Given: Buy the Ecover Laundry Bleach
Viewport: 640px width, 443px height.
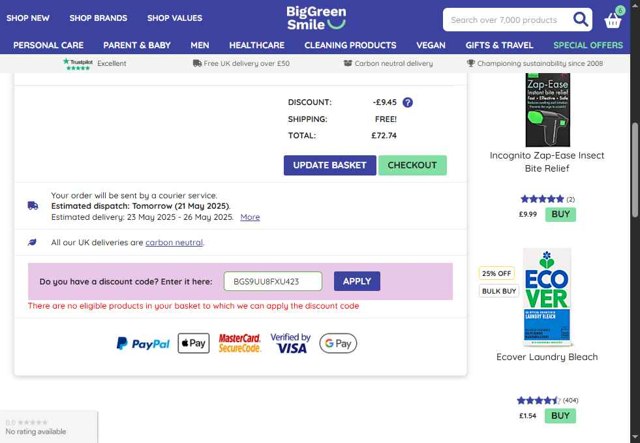Looking at the screenshot, I should (560, 416).
